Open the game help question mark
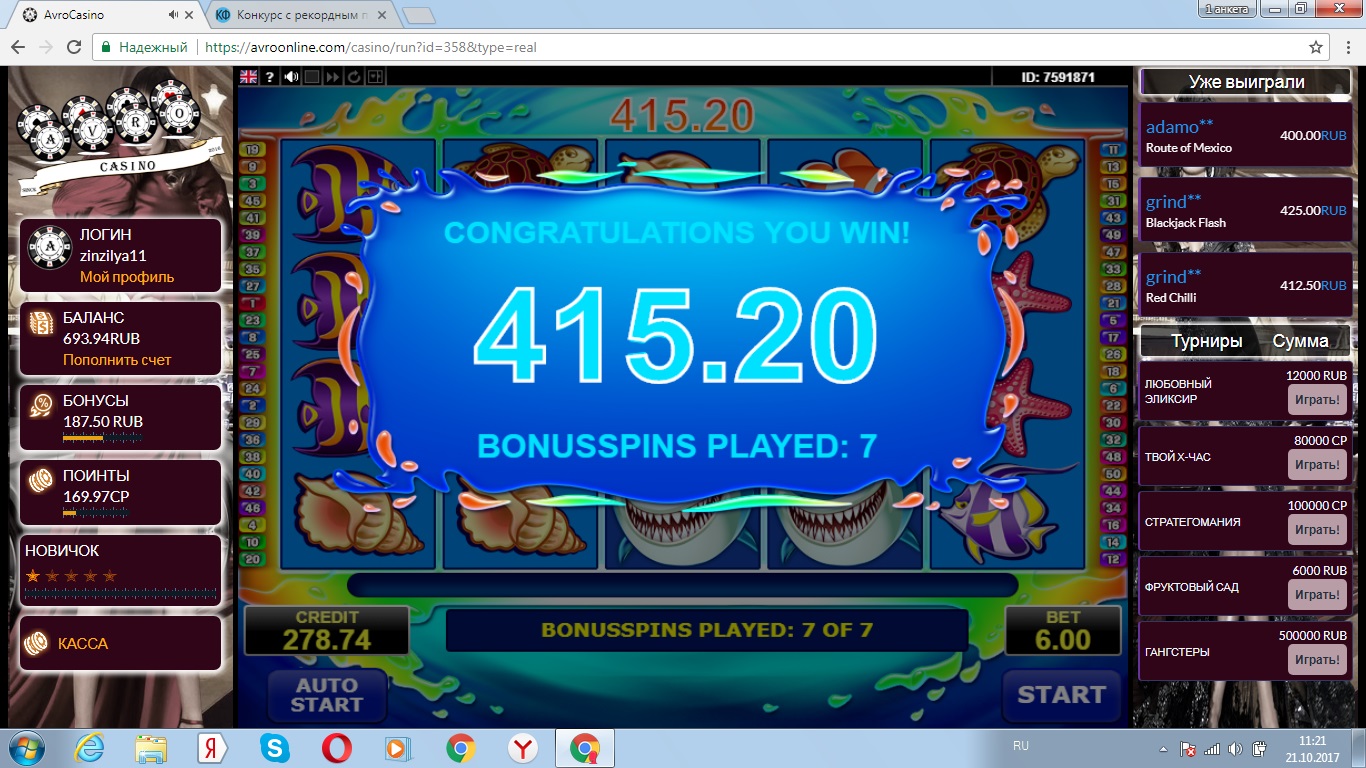This screenshot has height=768, width=1366. tap(270, 77)
